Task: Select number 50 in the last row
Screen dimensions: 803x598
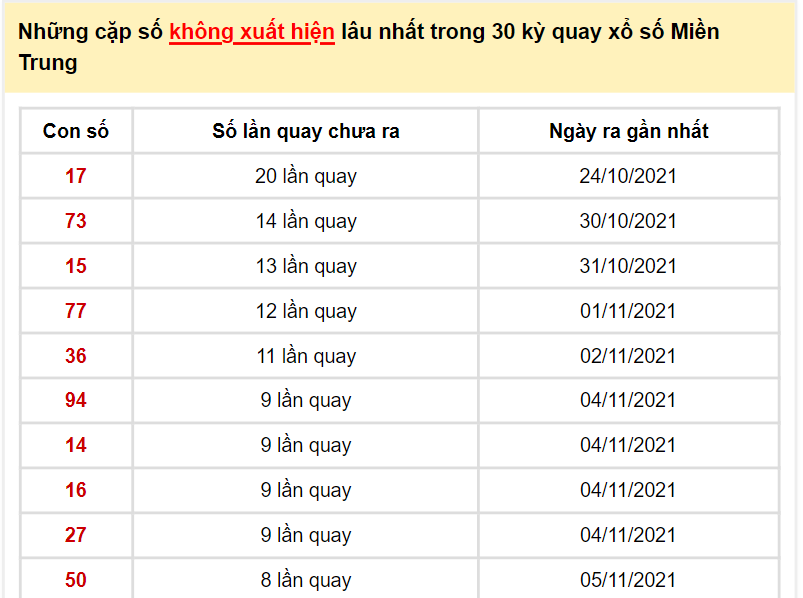Action: pos(76,580)
